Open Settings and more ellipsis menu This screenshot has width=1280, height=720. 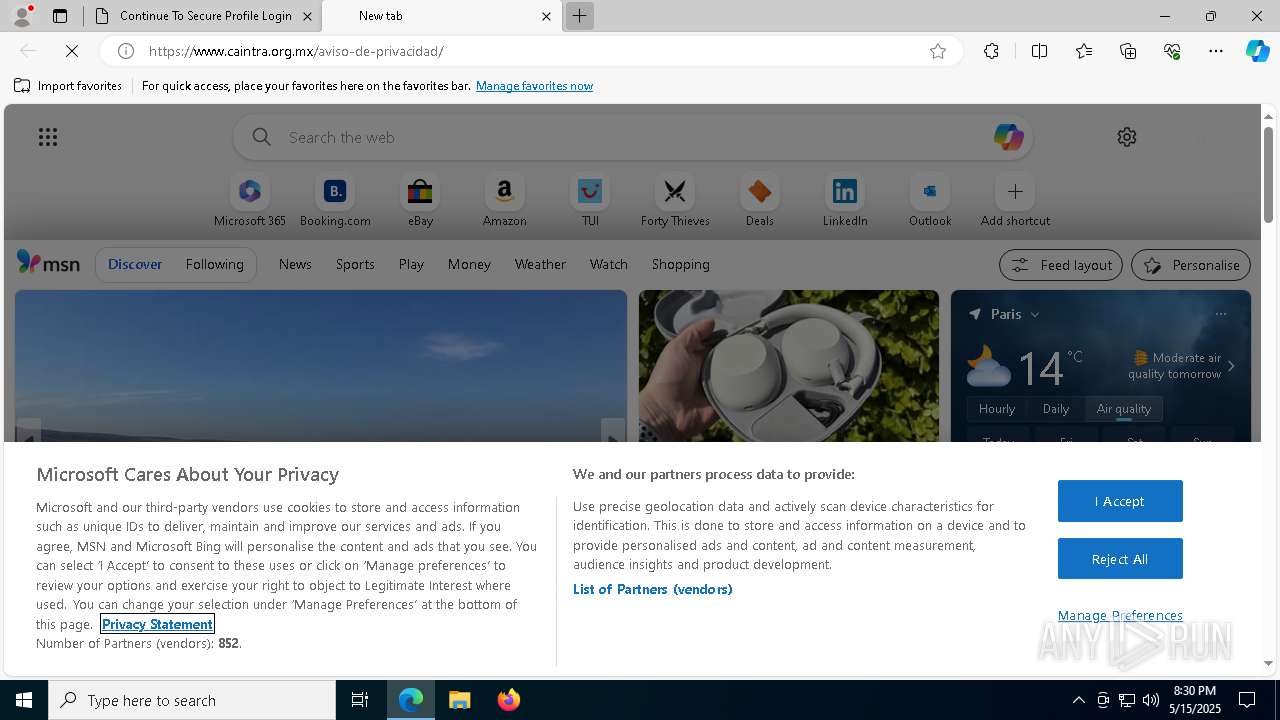(x=1216, y=51)
